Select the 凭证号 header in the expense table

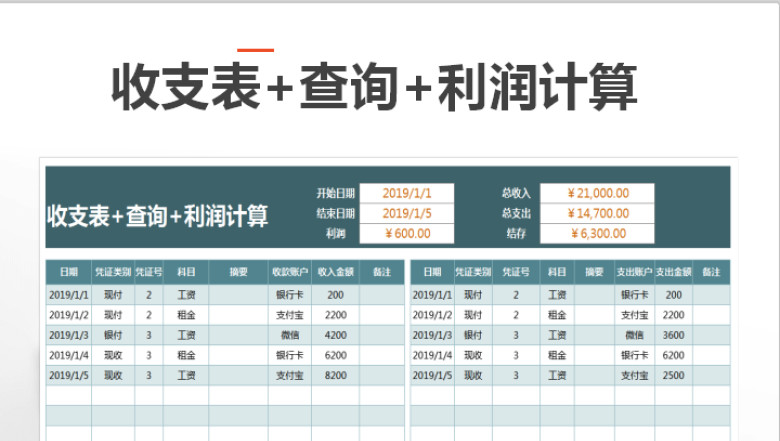click(x=516, y=272)
